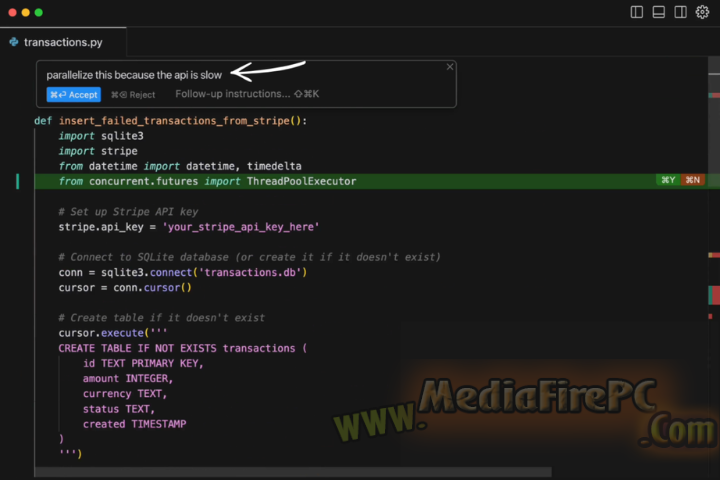The image size is (720, 480).
Task: Open Follow-up instructions field
Action: (x=247, y=94)
